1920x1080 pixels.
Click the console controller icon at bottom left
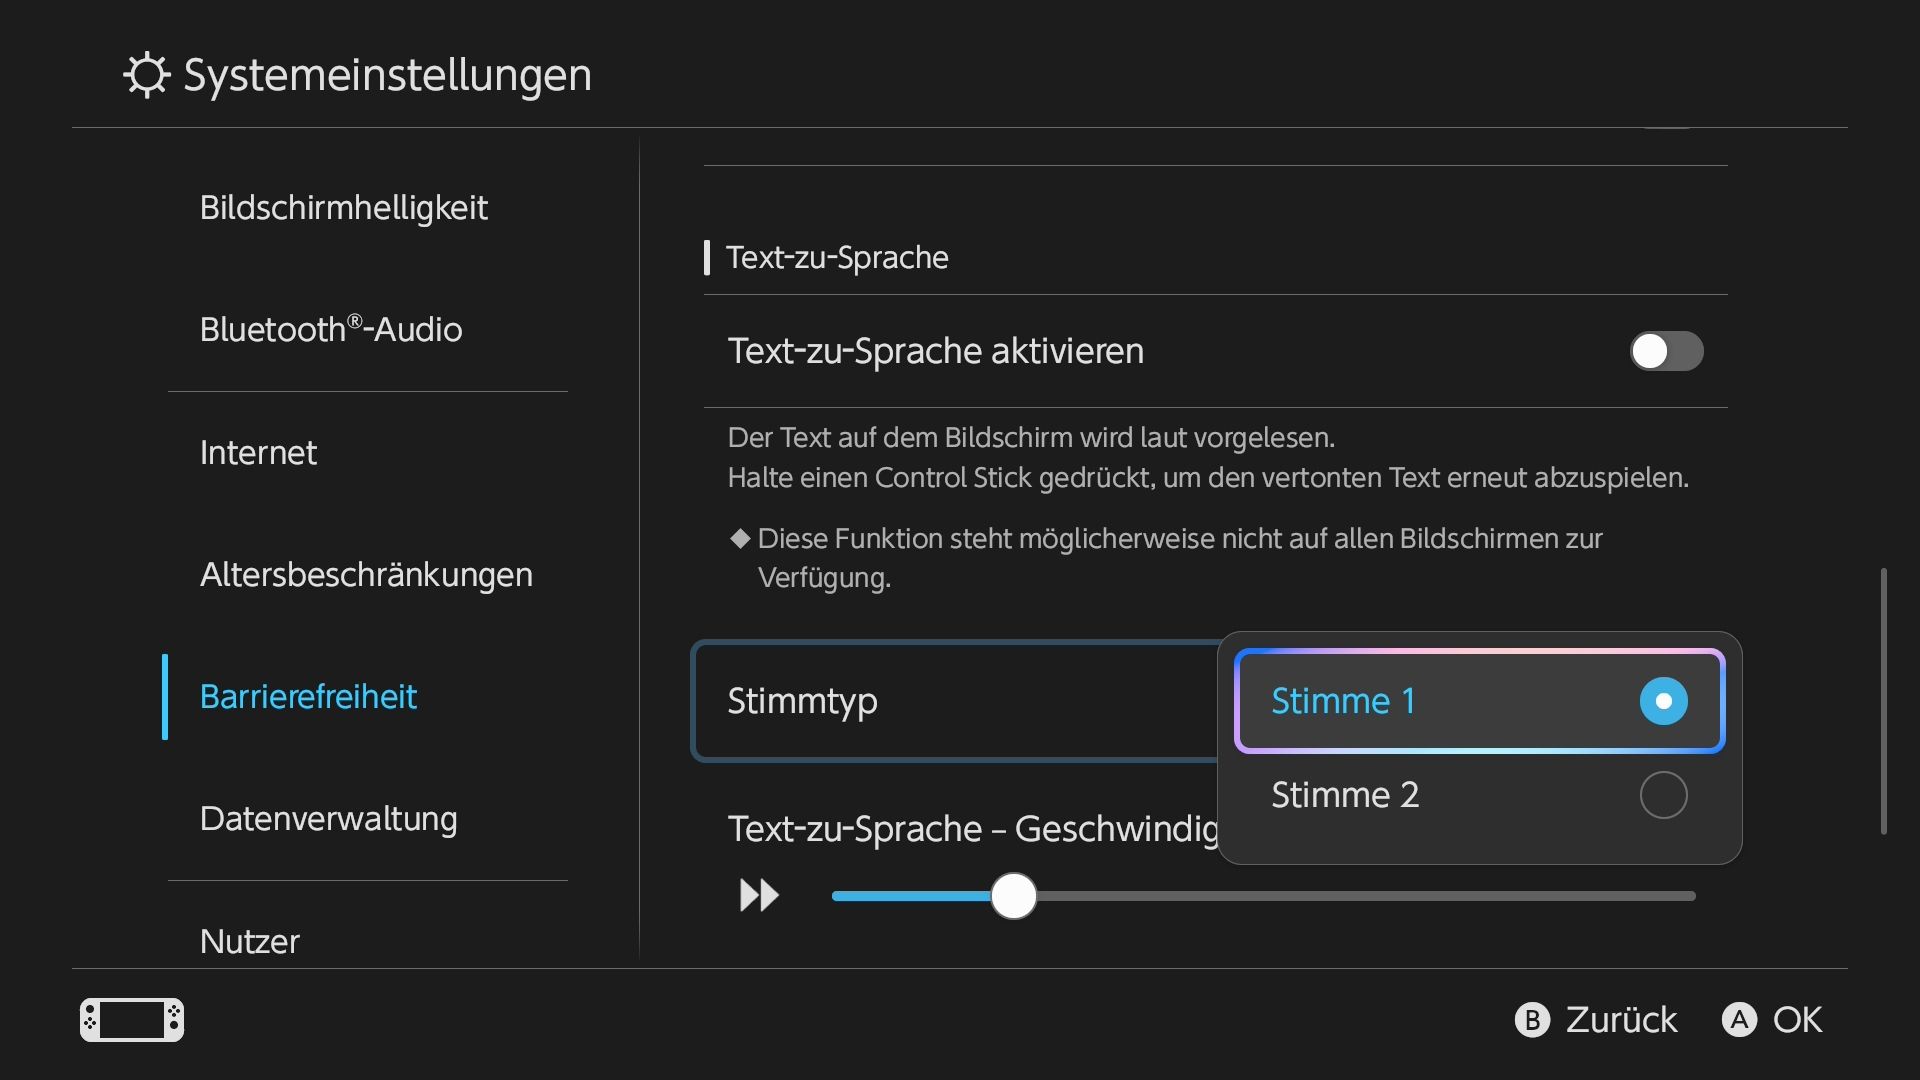pyautogui.click(x=132, y=1020)
